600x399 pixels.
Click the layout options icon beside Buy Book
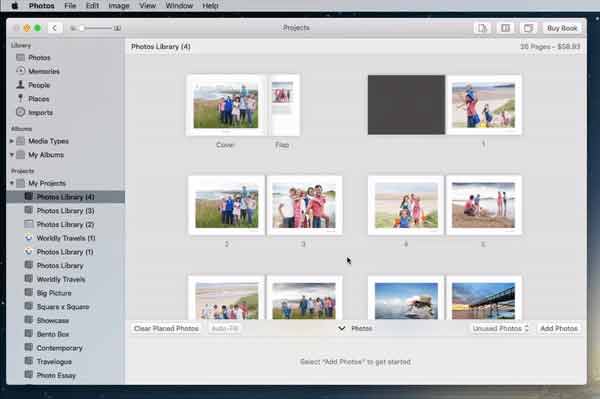(x=528, y=28)
